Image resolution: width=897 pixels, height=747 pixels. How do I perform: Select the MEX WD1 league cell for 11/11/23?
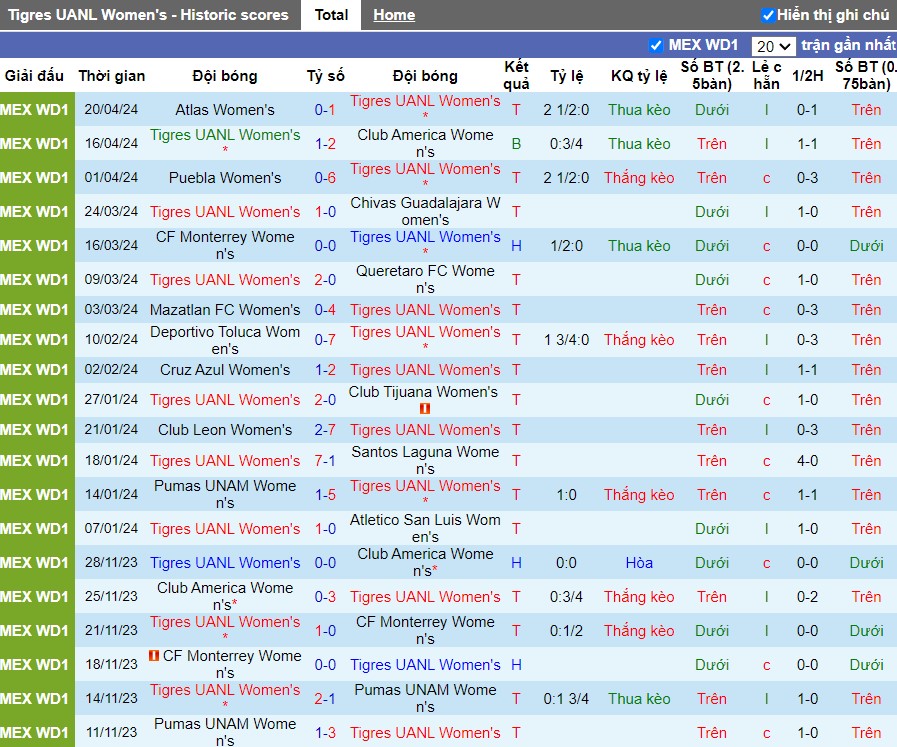37,732
